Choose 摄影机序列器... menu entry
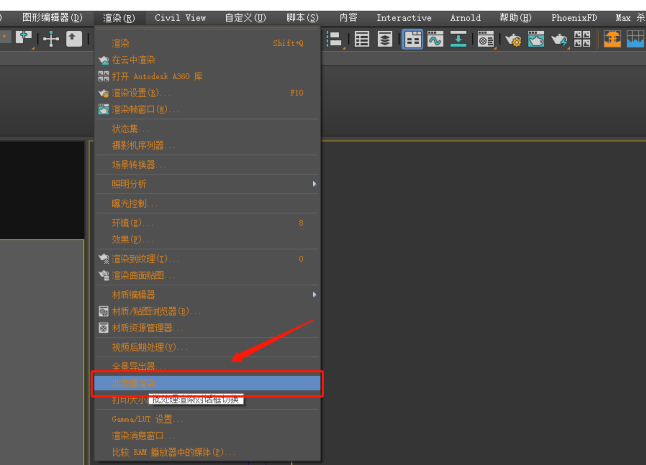The height and width of the screenshot is (465, 646). point(208,145)
